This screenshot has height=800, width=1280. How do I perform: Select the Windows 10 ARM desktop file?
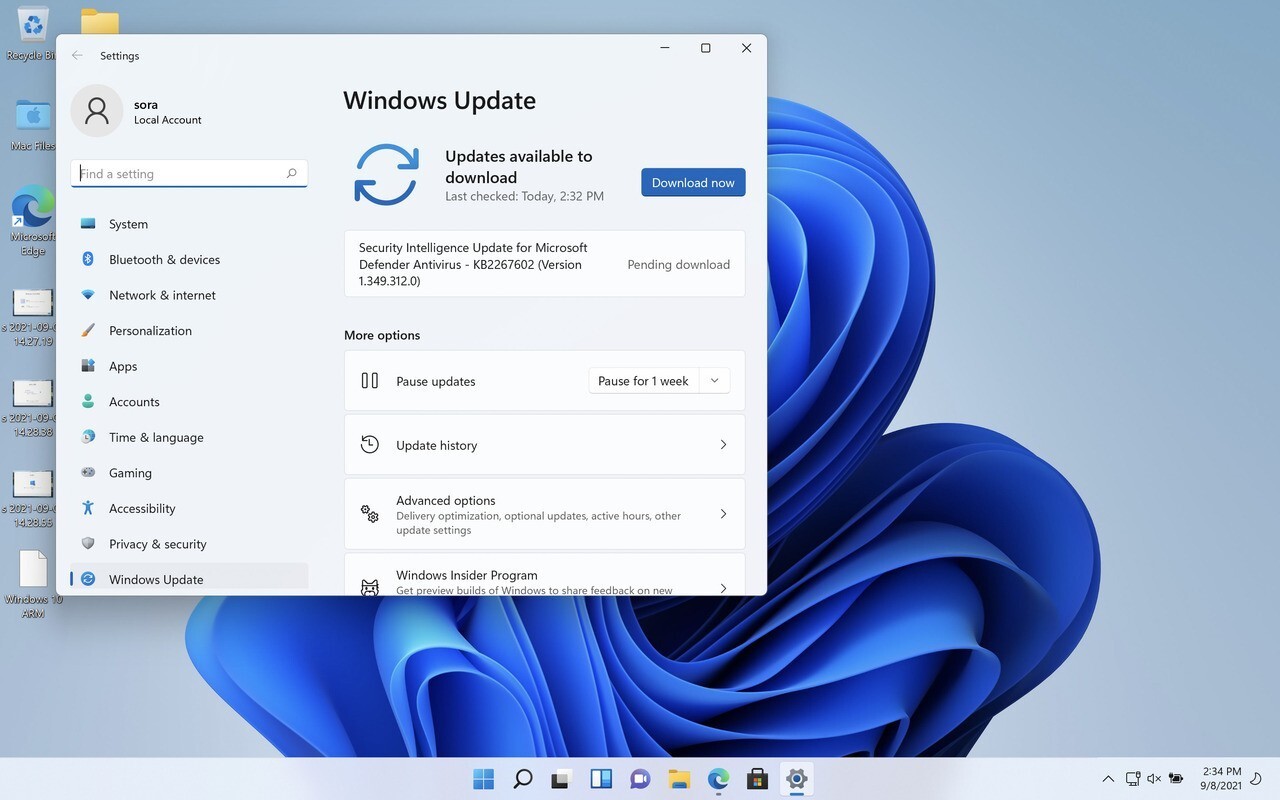pos(33,583)
